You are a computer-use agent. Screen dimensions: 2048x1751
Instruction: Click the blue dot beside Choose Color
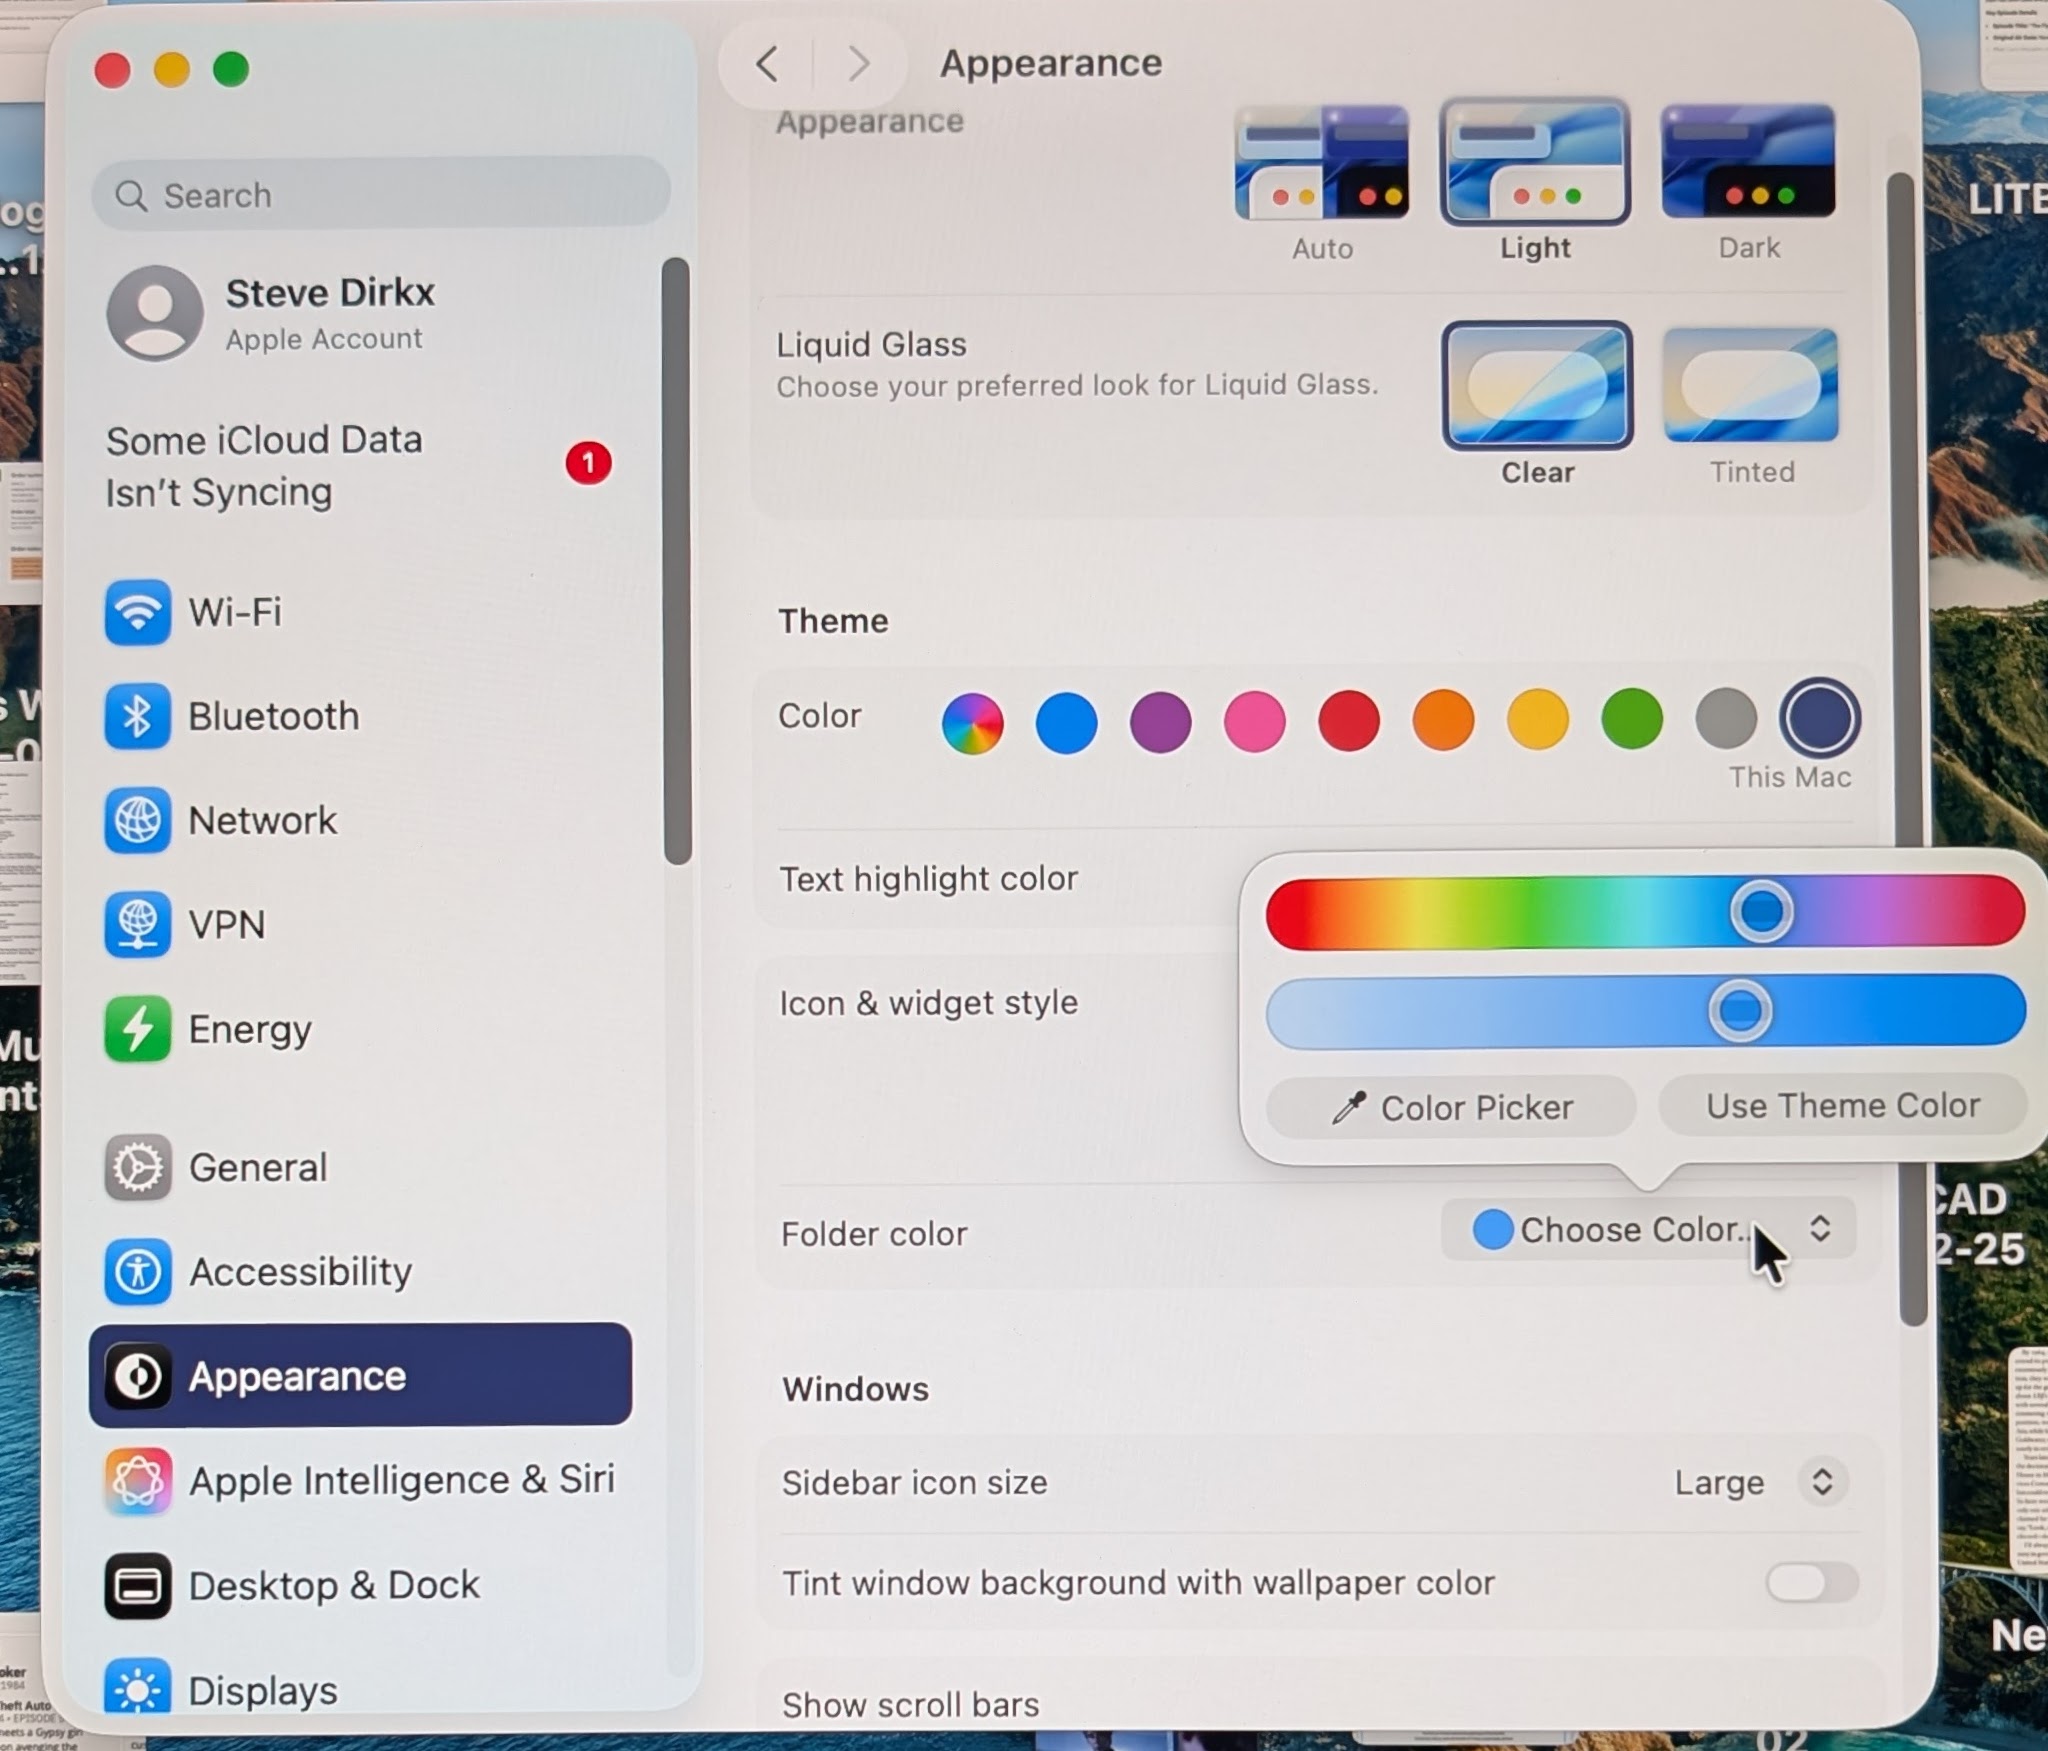(x=1492, y=1229)
